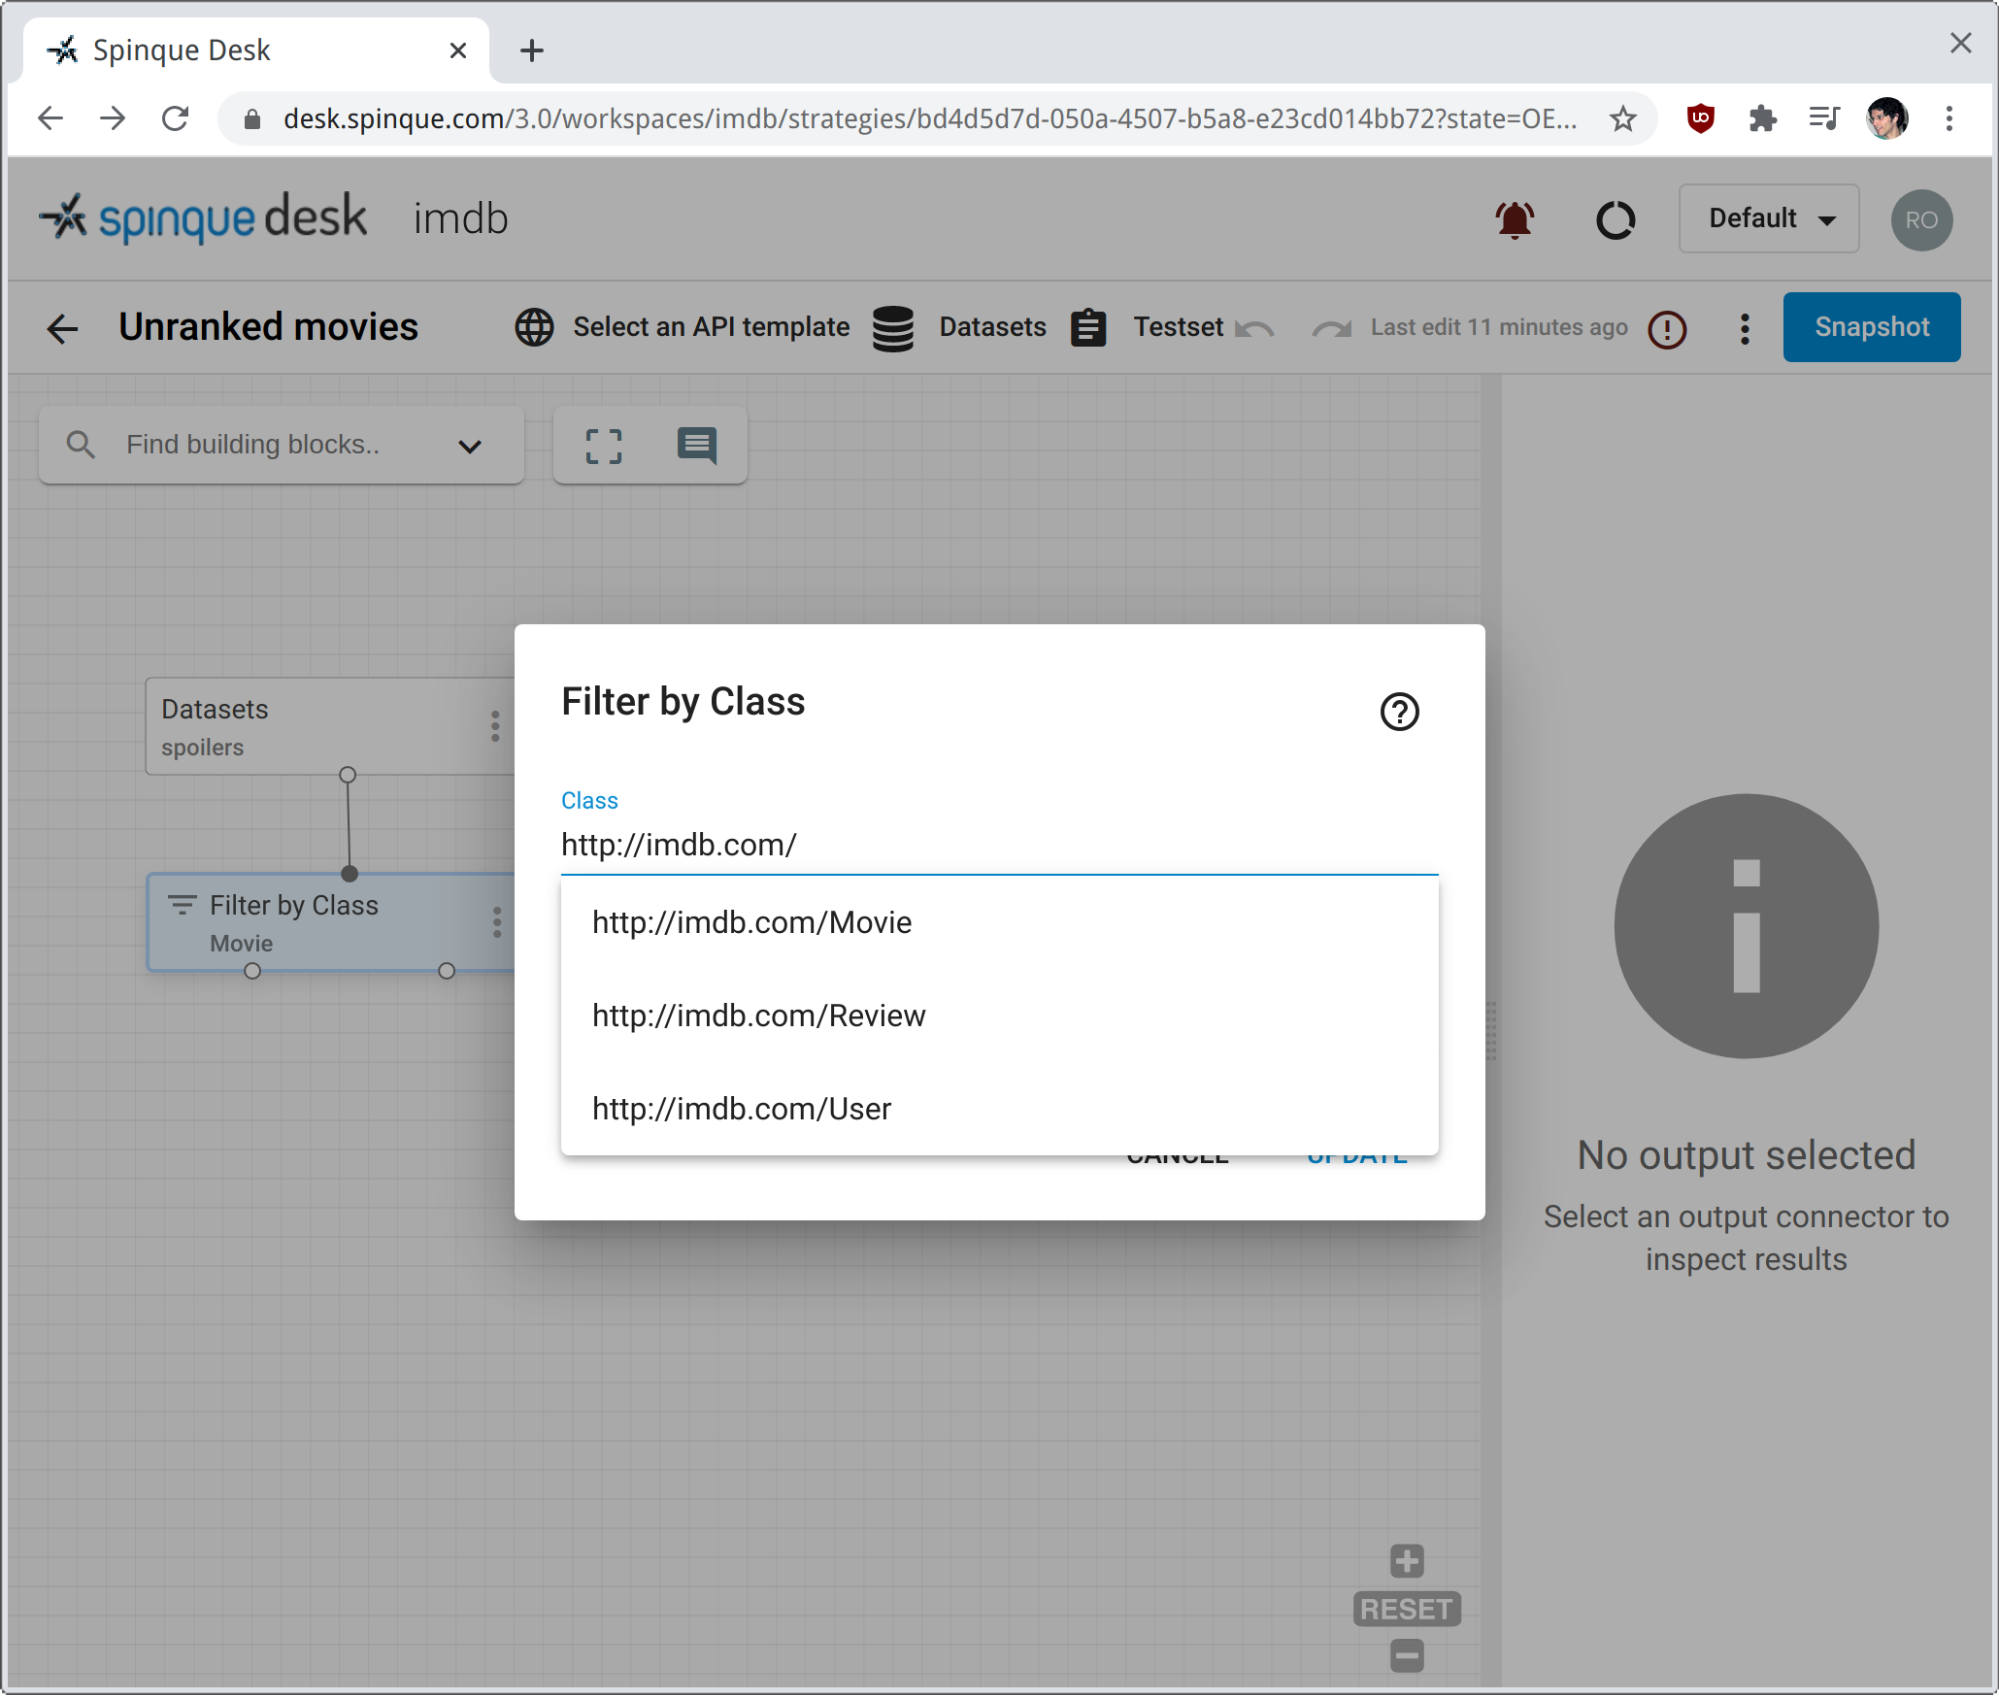Click the RESET zoom button
Screen dimensions: 1999x1696
[1406, 1609]
